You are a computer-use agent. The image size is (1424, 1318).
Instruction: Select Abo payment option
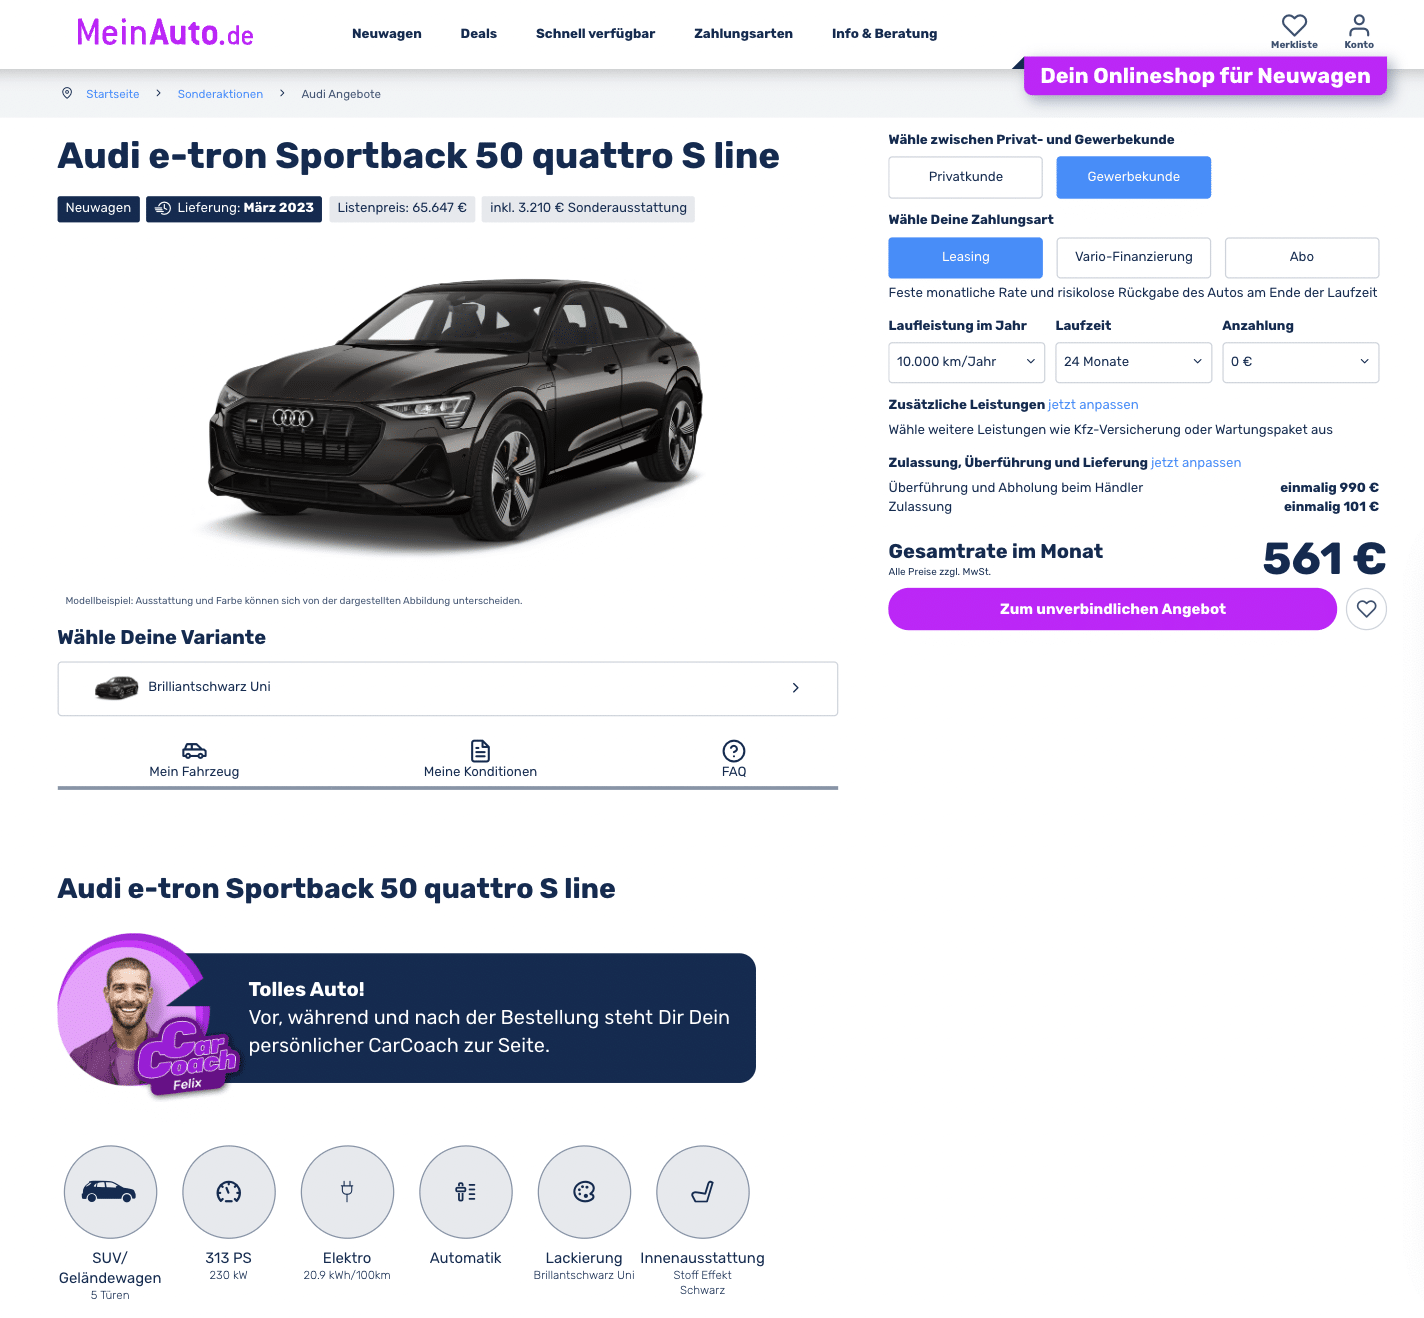click(x=1301, y=257)
